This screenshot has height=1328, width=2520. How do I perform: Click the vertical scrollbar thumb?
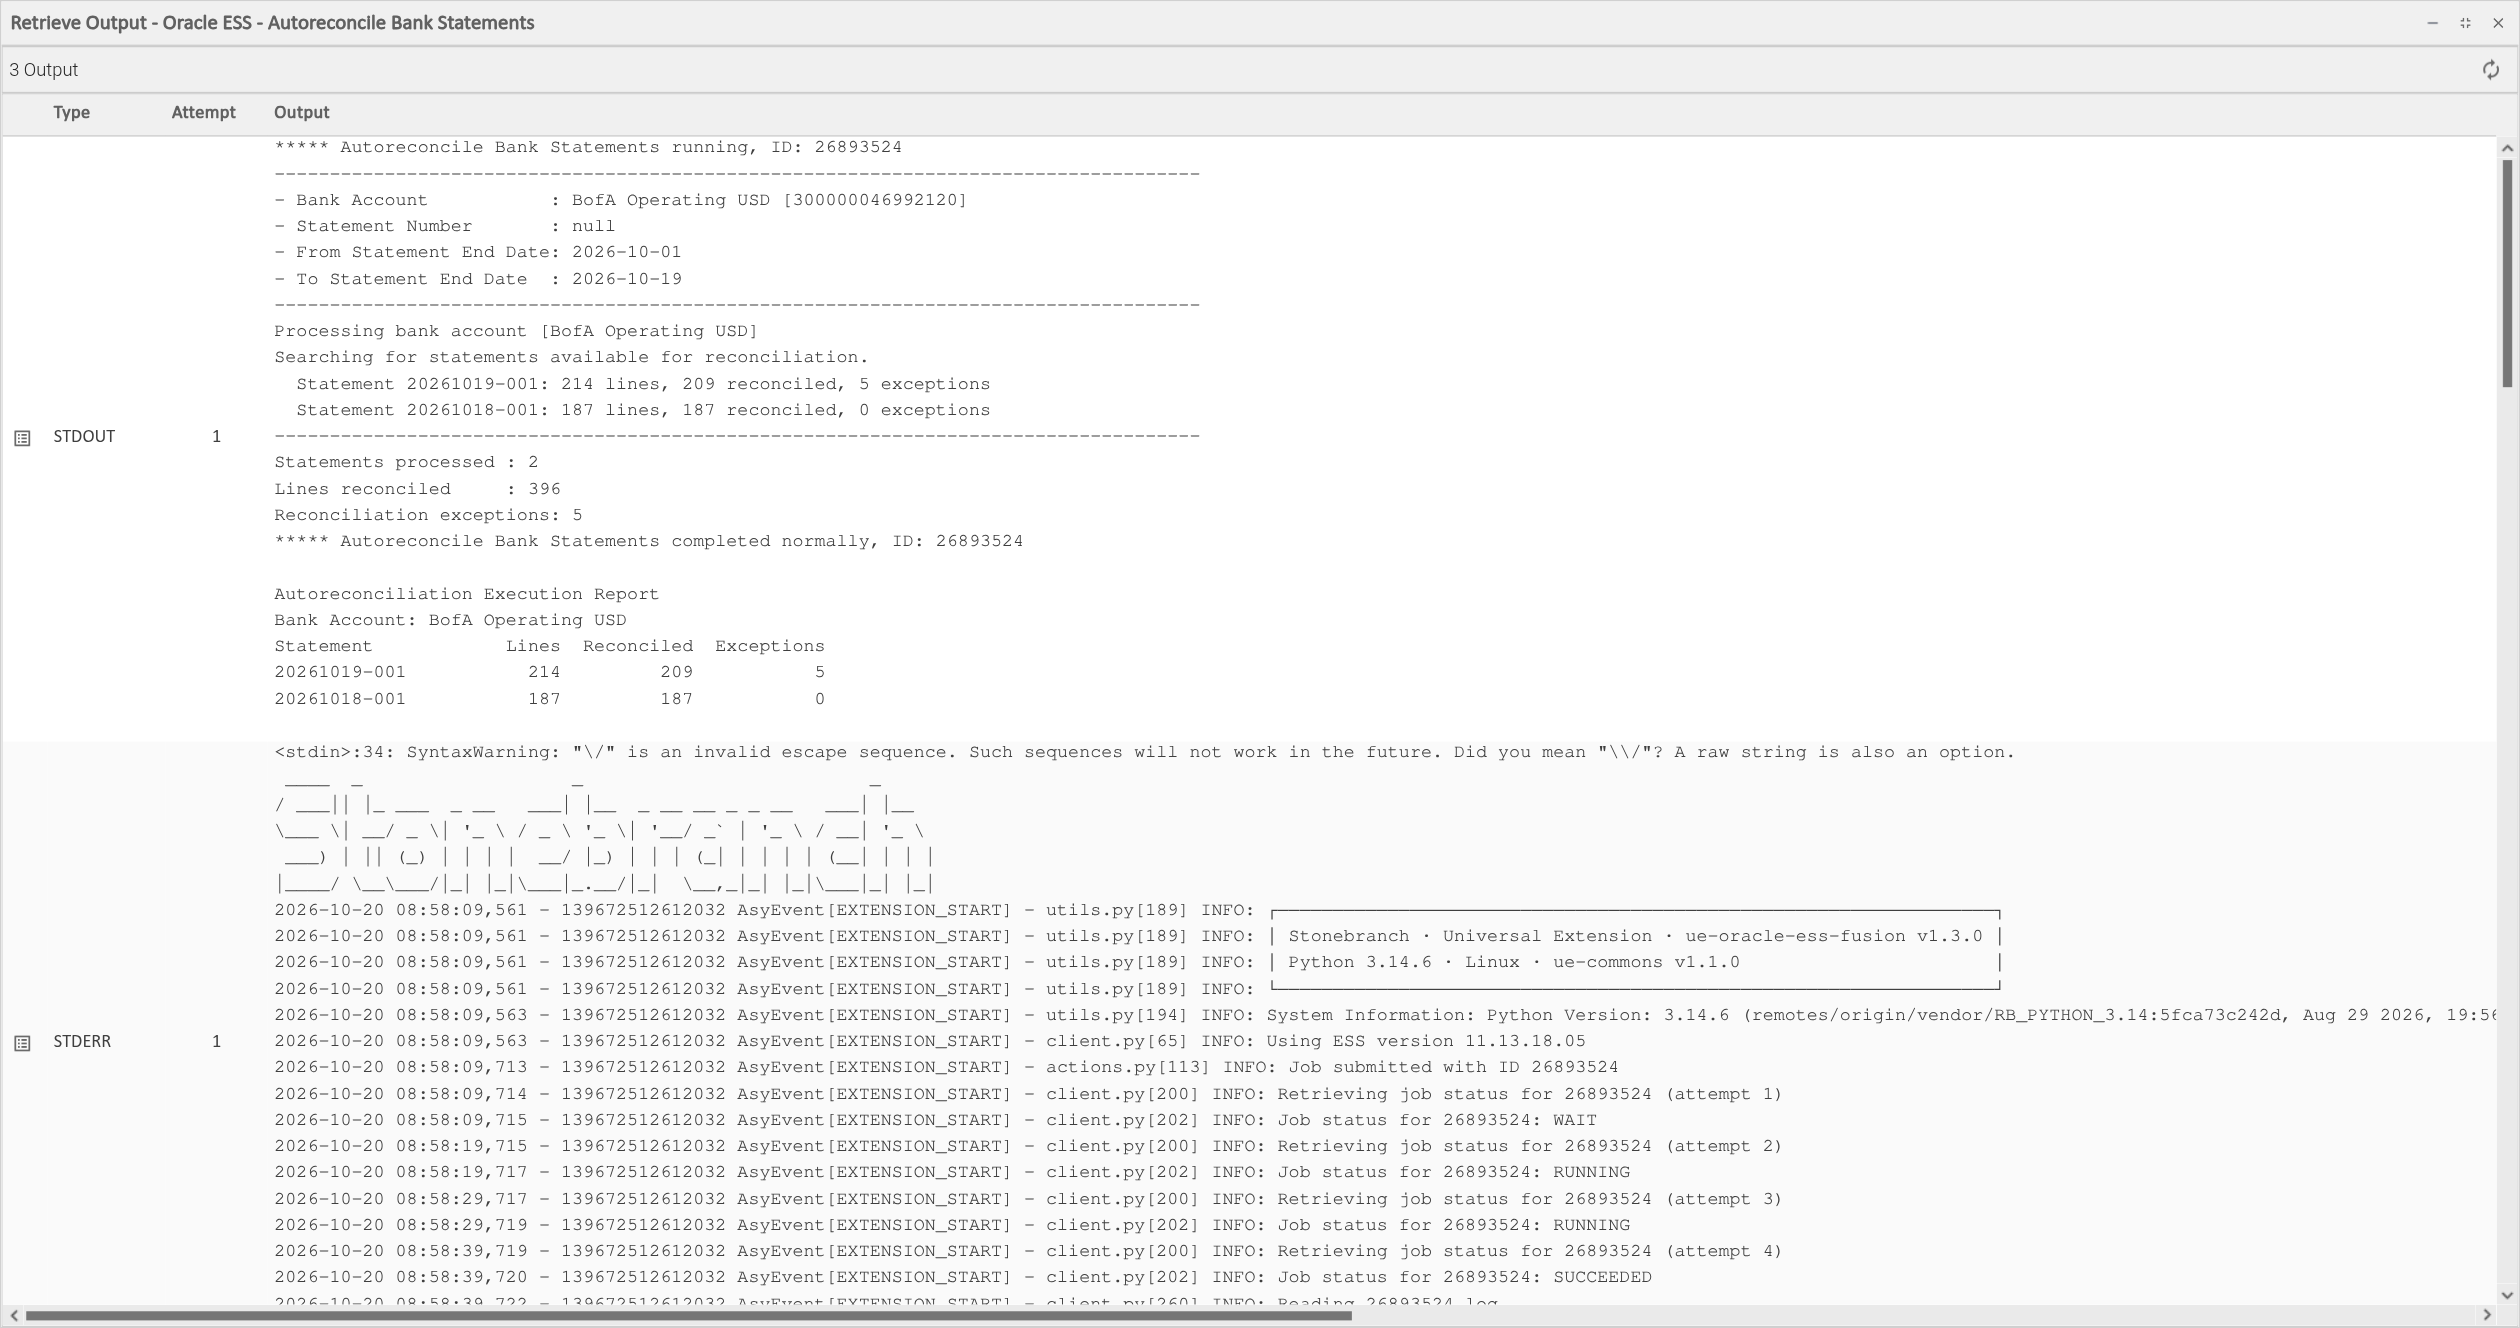coord(2507,273)
